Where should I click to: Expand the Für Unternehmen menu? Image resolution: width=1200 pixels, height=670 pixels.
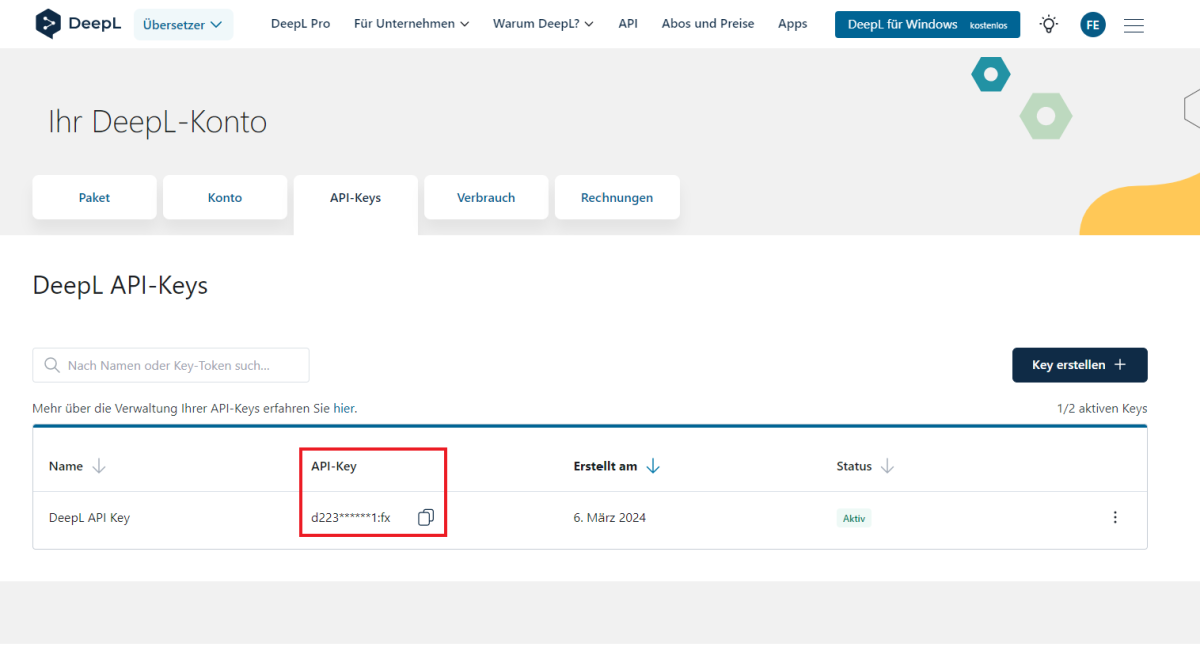click(x=411, y=24)
